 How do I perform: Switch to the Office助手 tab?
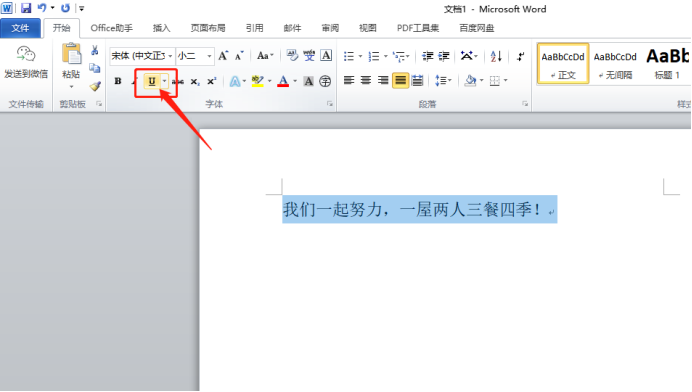111,28
